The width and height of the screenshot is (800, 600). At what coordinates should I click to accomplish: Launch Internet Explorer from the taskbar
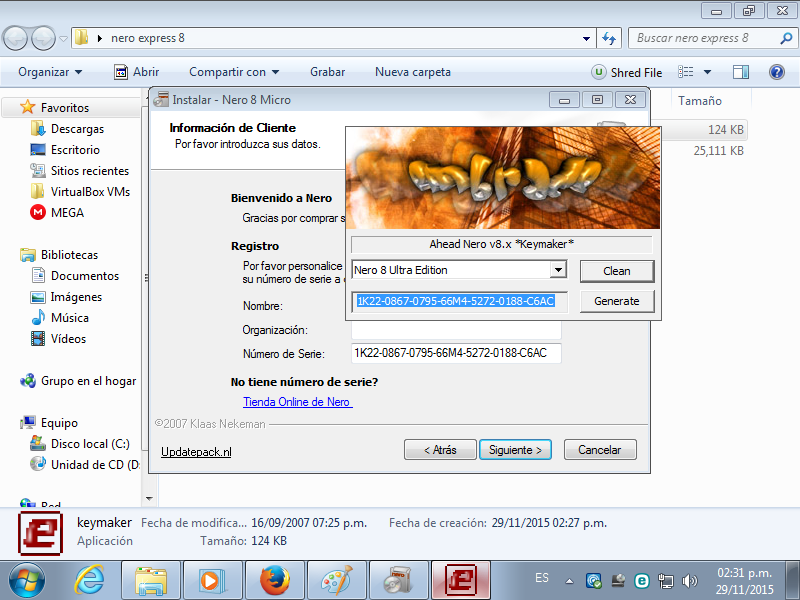coord(89,581)
